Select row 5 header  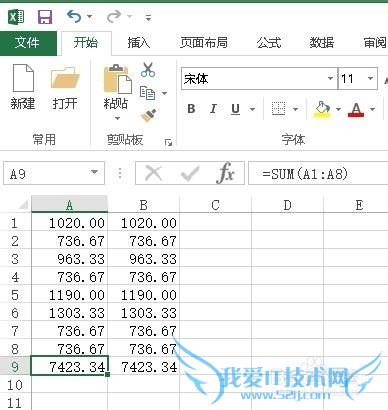pyautogui.click(x=15, y=295)
